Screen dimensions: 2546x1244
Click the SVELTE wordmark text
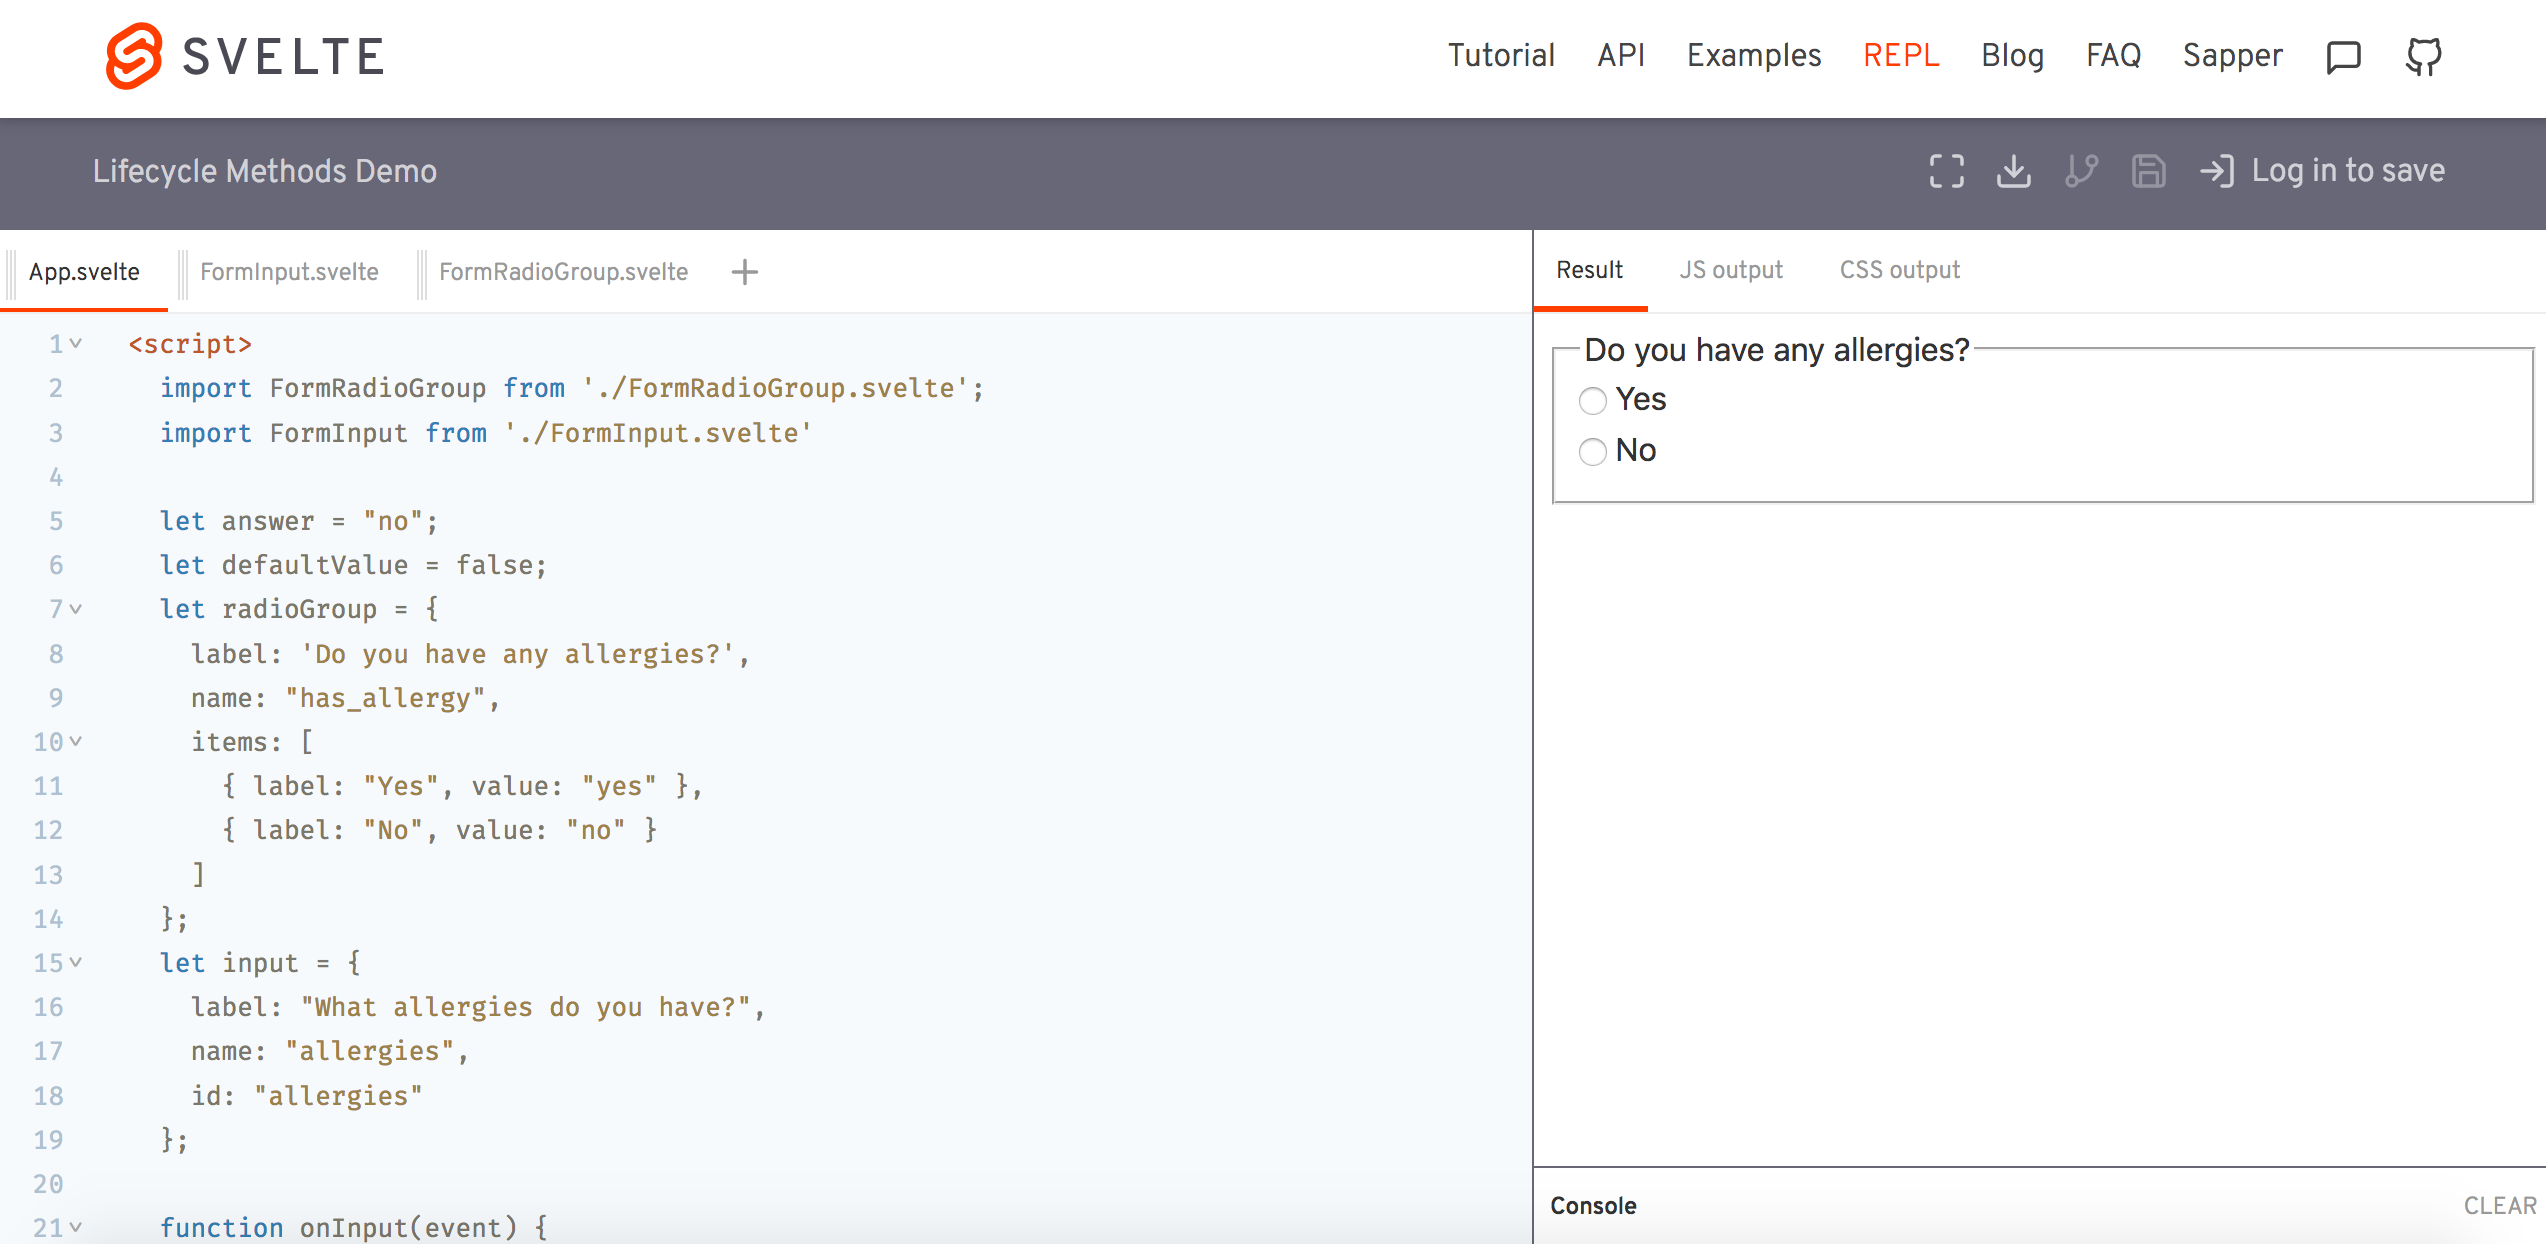[x=284, y=57]
